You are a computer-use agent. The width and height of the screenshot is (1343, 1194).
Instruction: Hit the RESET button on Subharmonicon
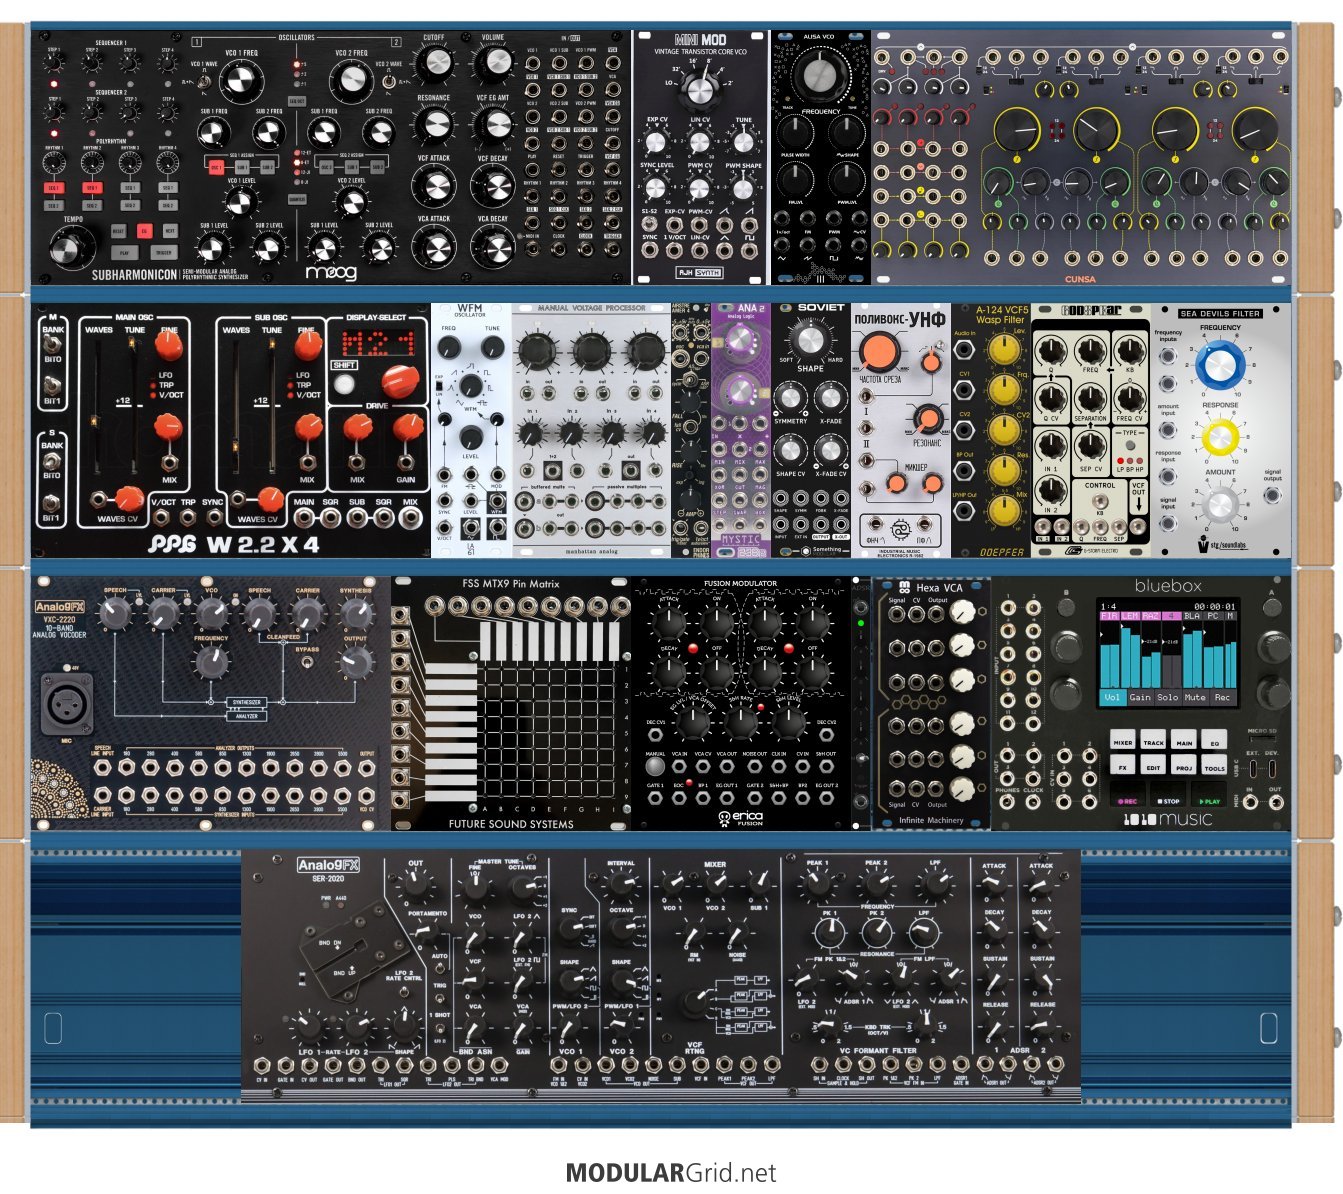click(118, 231)
